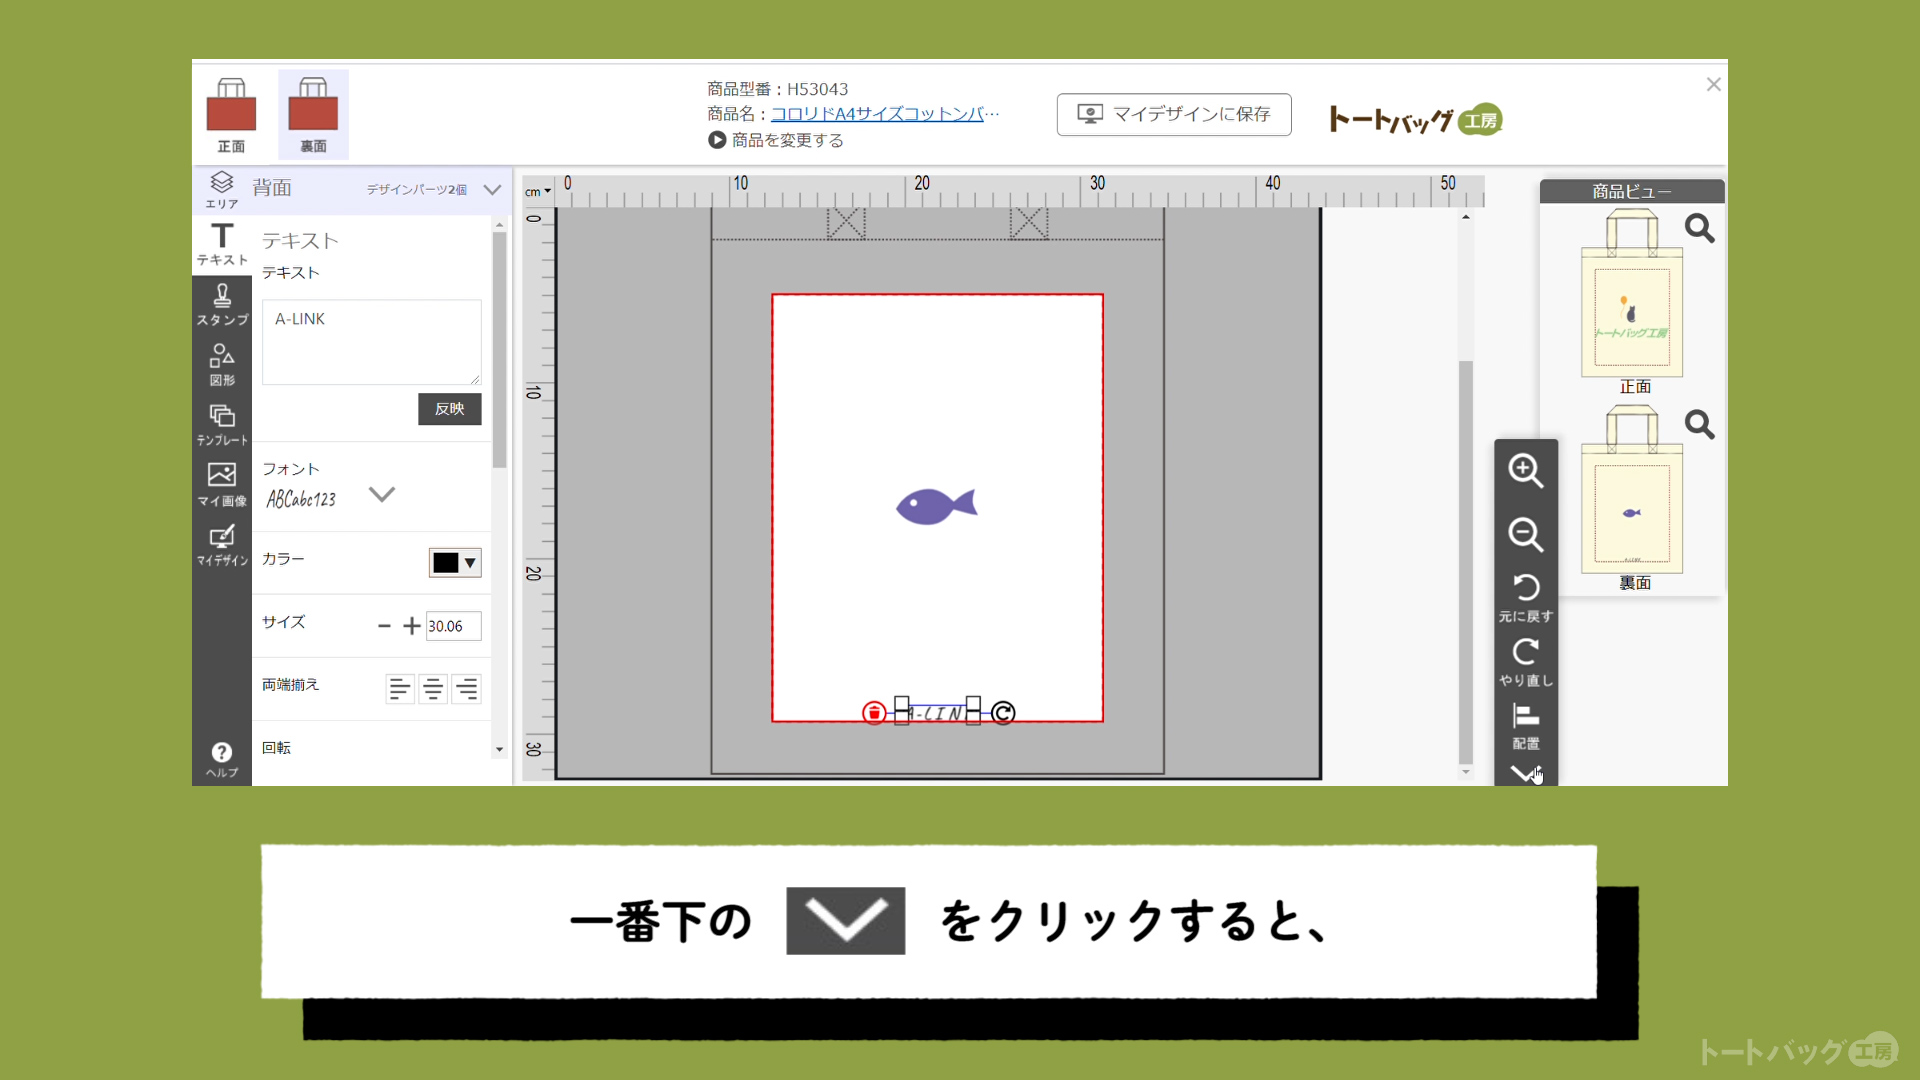1920x1080 pixels.
Task: Zoom out on the canvas
Action: tap(1525, 535)
